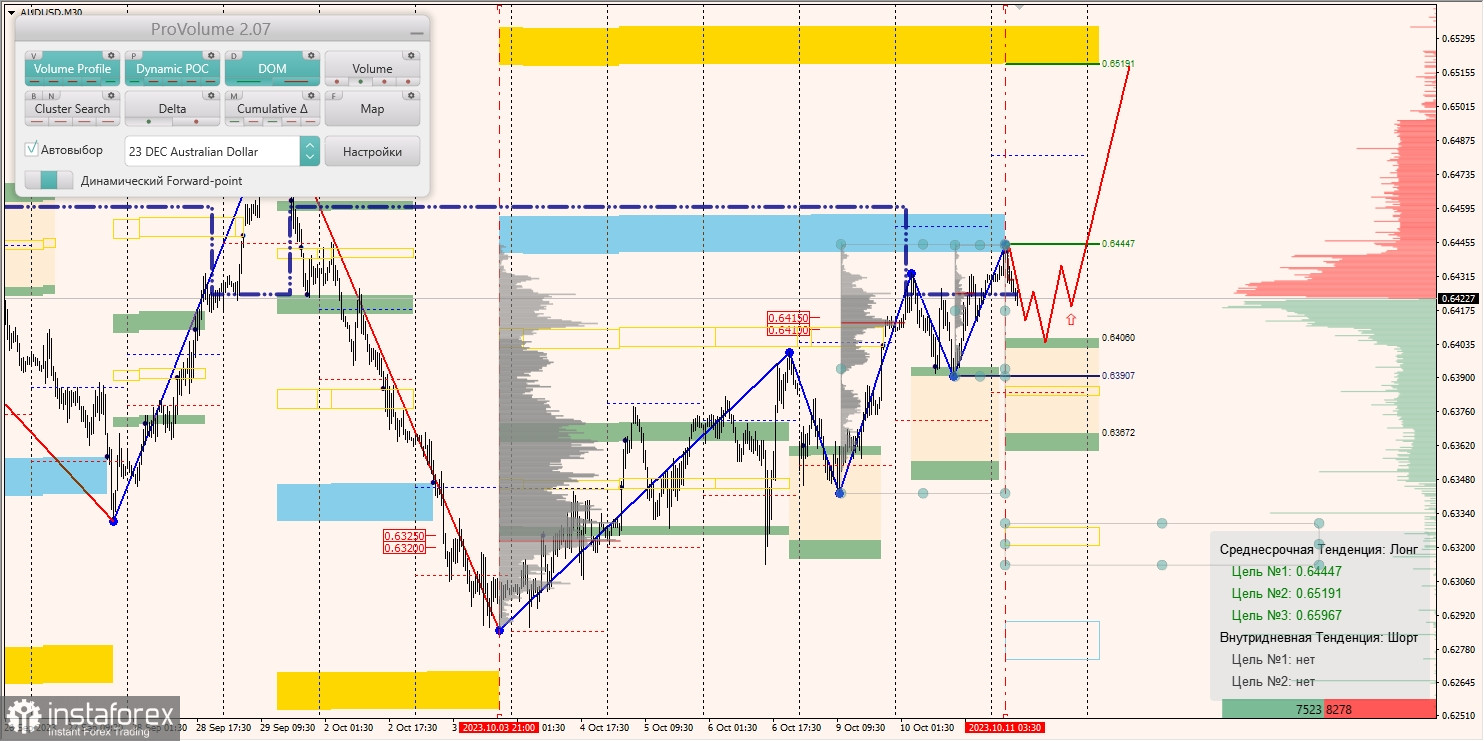Click the 0.63672 level label
1484x741 pixels.
tap(1118, 433)
